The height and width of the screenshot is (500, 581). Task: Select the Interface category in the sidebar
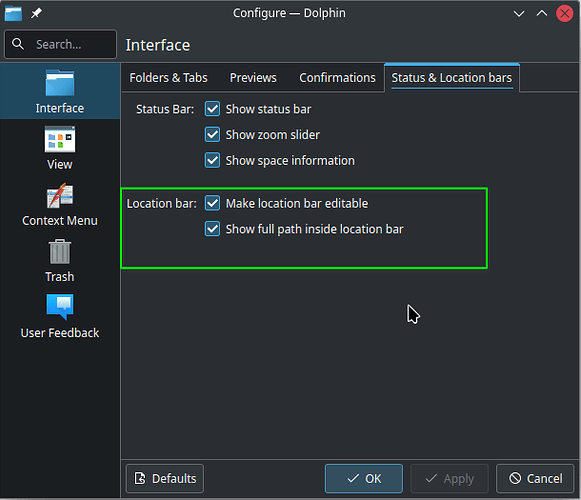(x=60, y=92)
